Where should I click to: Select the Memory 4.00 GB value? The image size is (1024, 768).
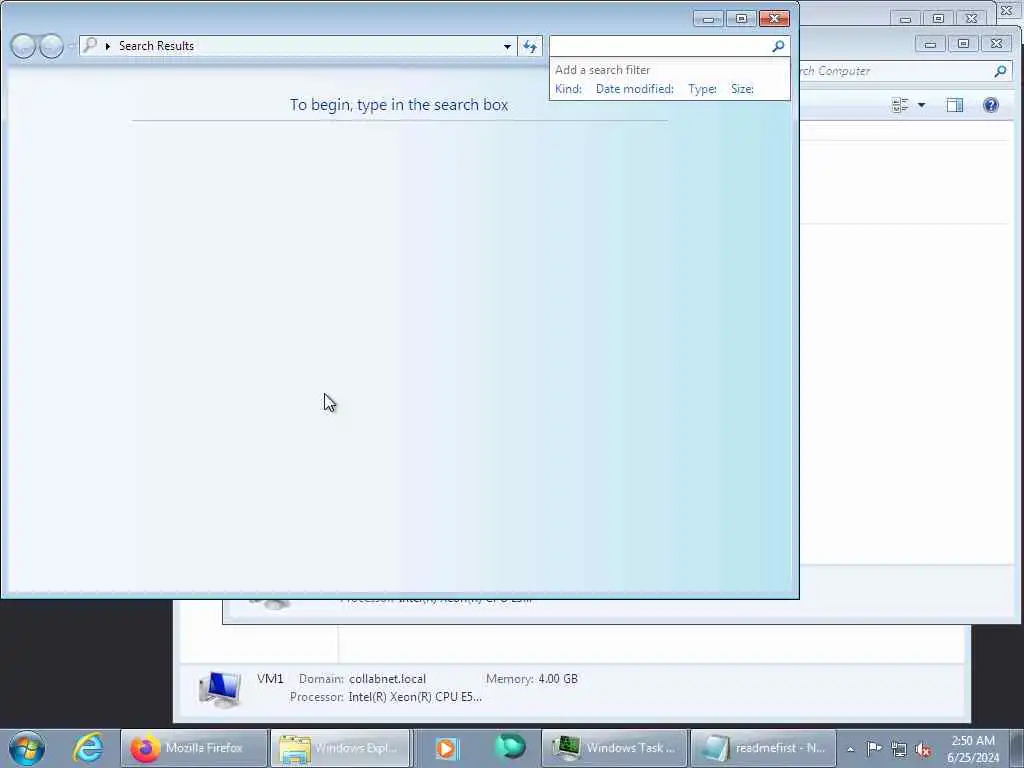pyautogui.click(x=558, y=679)
